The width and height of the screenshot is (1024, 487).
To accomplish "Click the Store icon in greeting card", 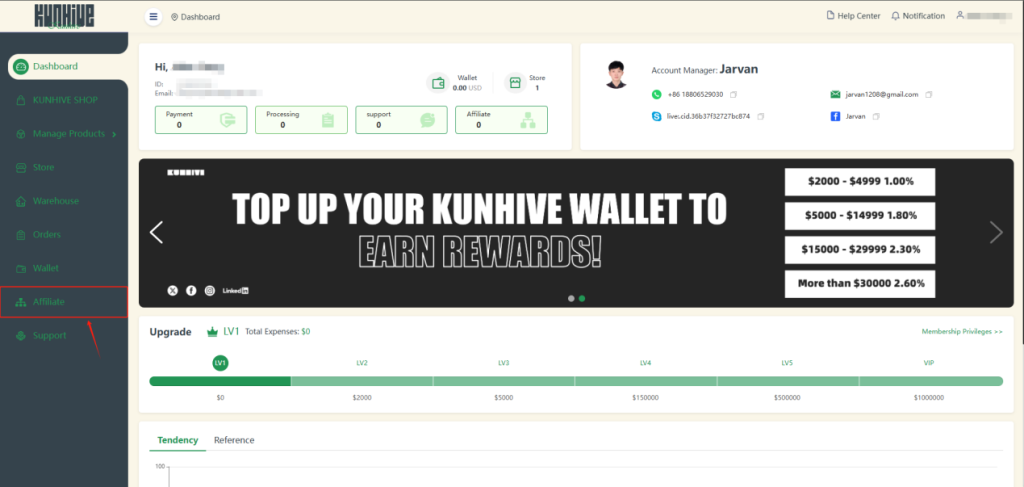I will (x=515, y=83).
